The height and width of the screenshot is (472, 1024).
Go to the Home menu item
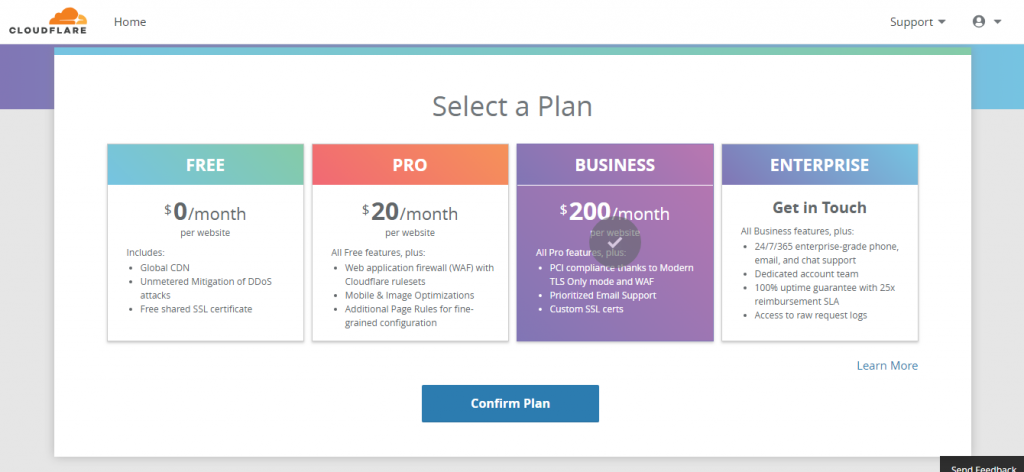pos(130,22)
